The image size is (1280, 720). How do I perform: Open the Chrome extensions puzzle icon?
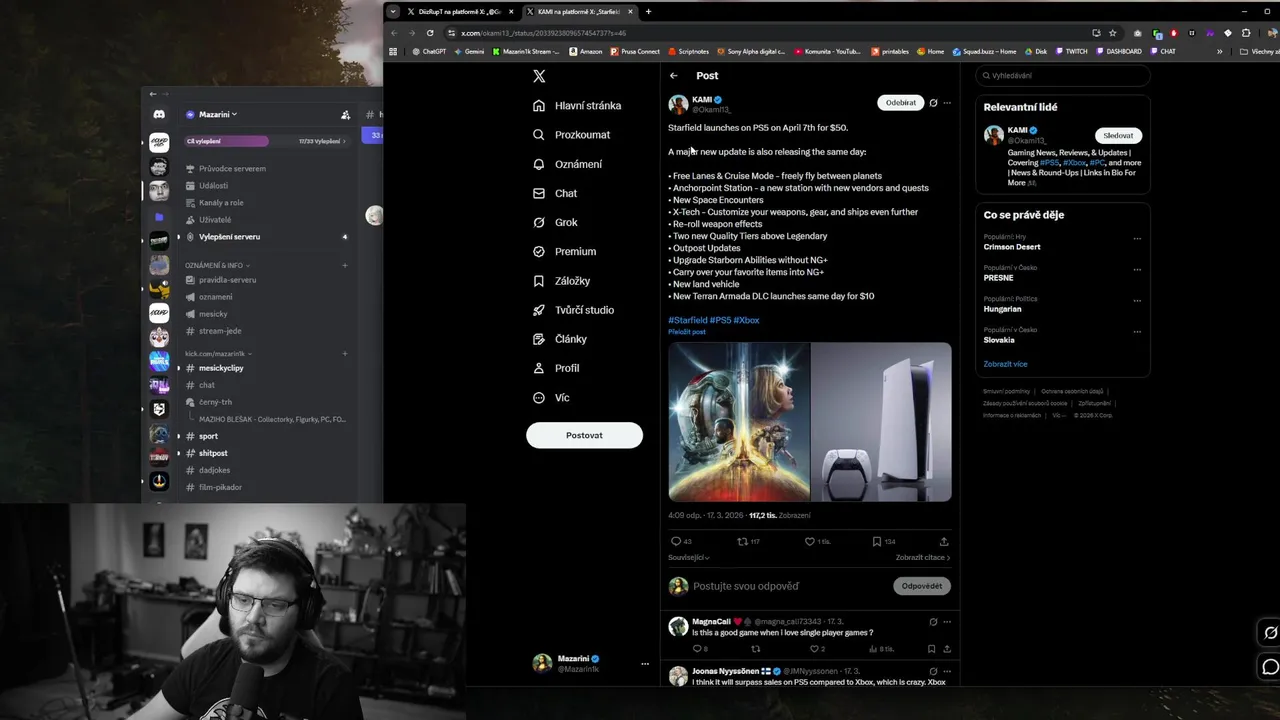1246,33
